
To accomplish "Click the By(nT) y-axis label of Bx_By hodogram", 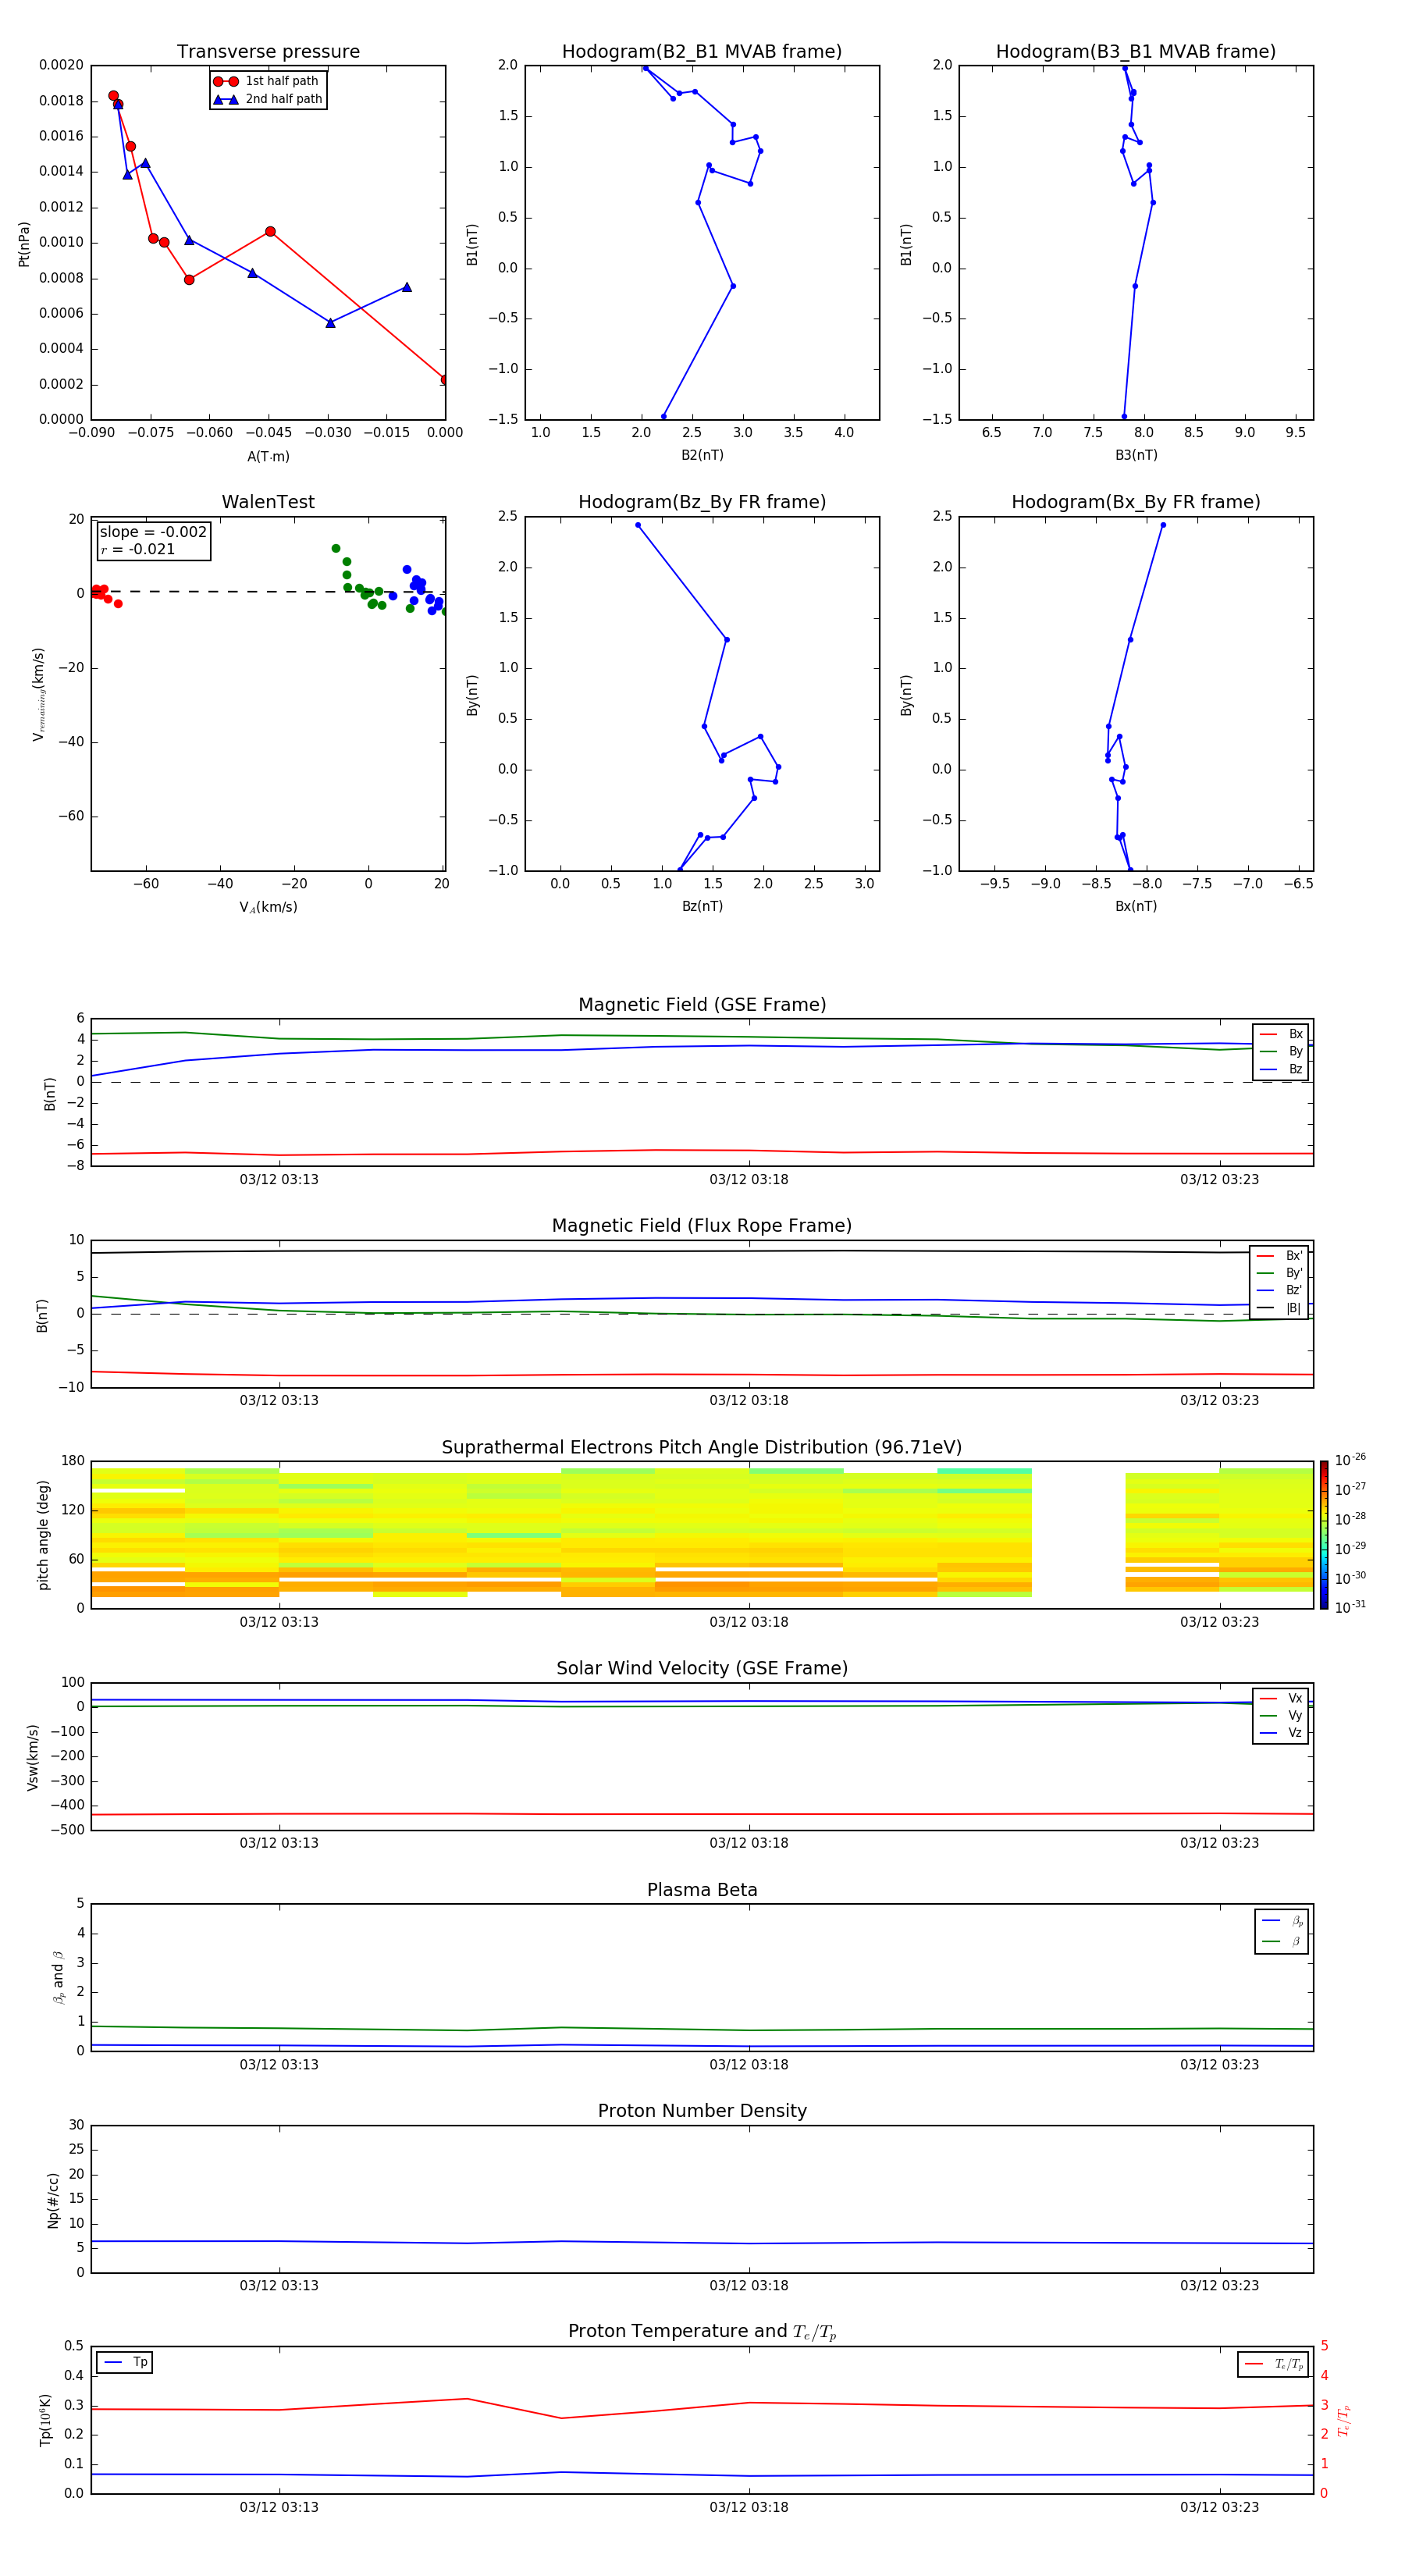I will pos(906,695).
